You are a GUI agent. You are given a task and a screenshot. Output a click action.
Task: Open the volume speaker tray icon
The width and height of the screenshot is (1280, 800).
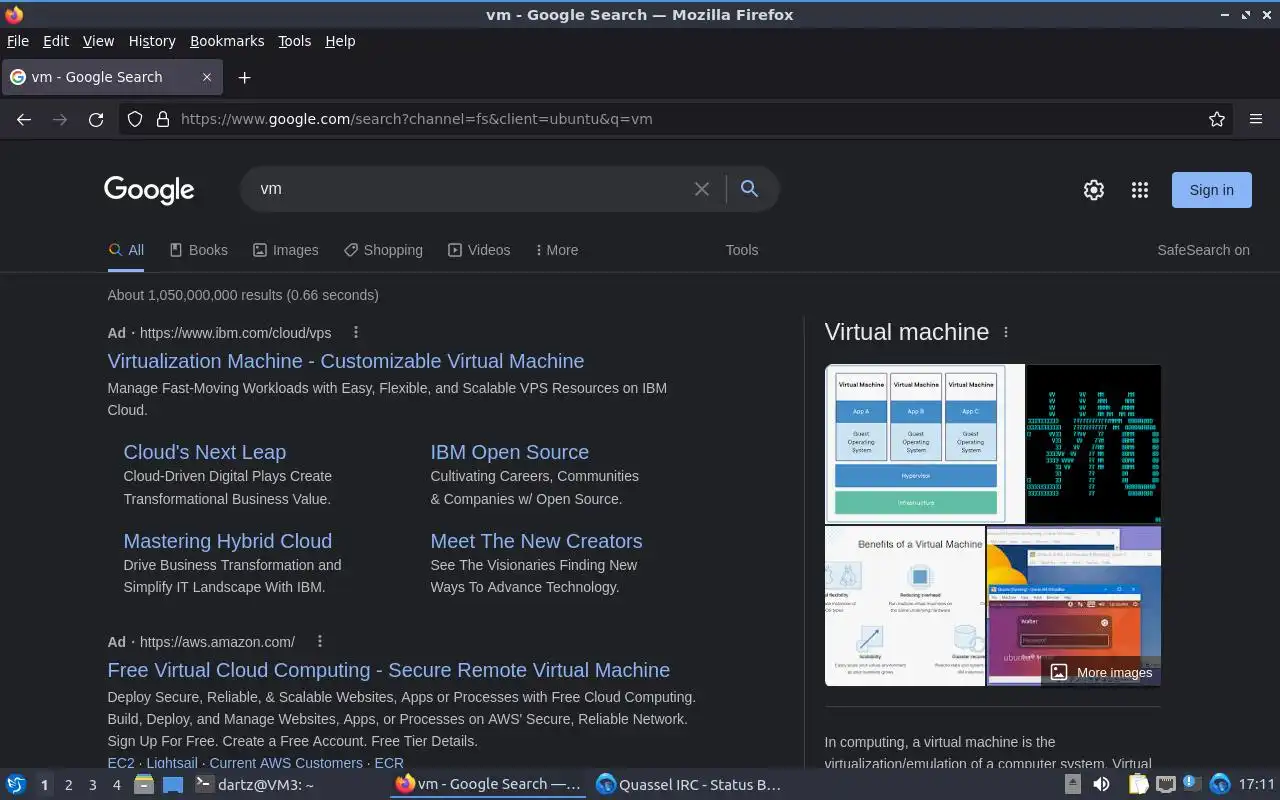(x=1101, y=785)
